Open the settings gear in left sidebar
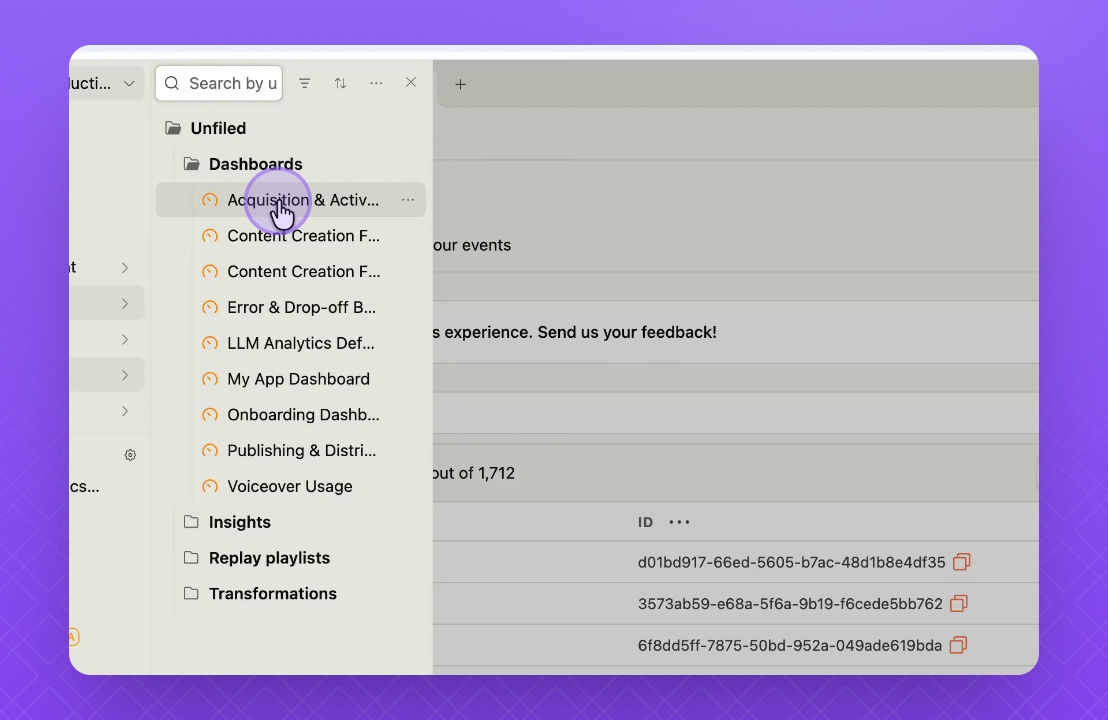Image resolution: width=1108 pixels, height=720 pixels. click(x=130, y=455)
